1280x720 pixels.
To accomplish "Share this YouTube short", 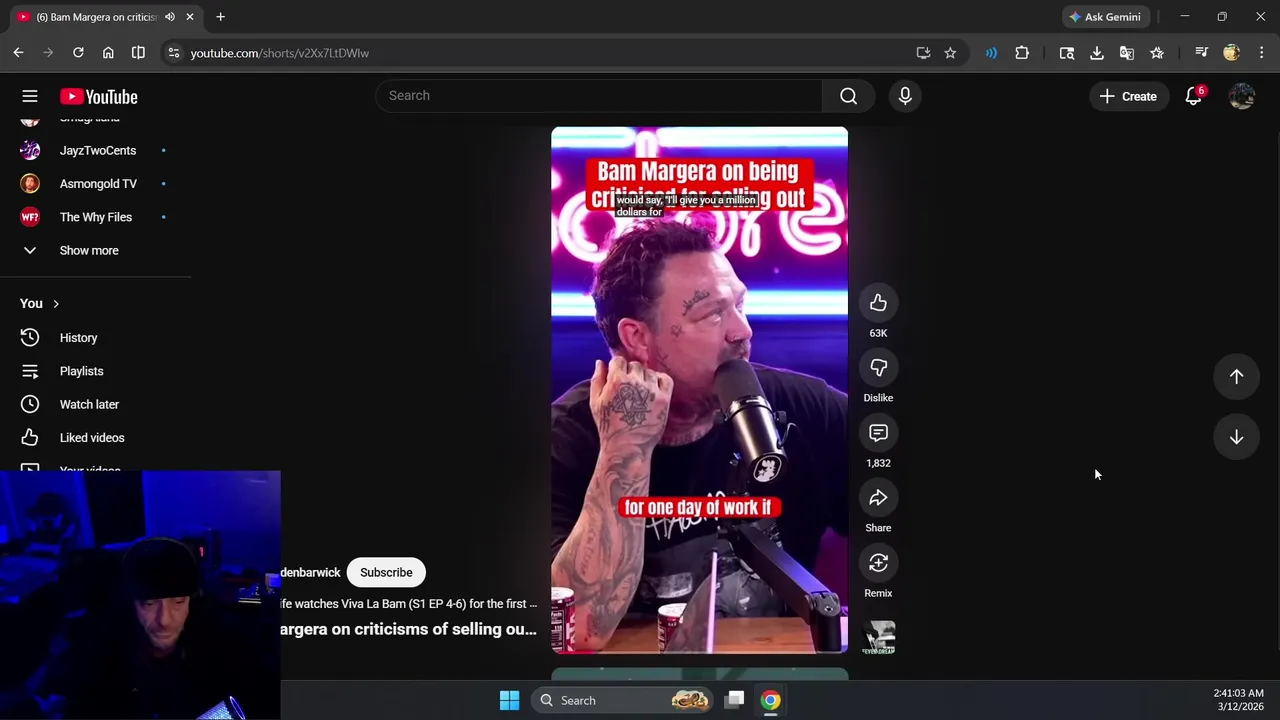I will pos(878,498).
